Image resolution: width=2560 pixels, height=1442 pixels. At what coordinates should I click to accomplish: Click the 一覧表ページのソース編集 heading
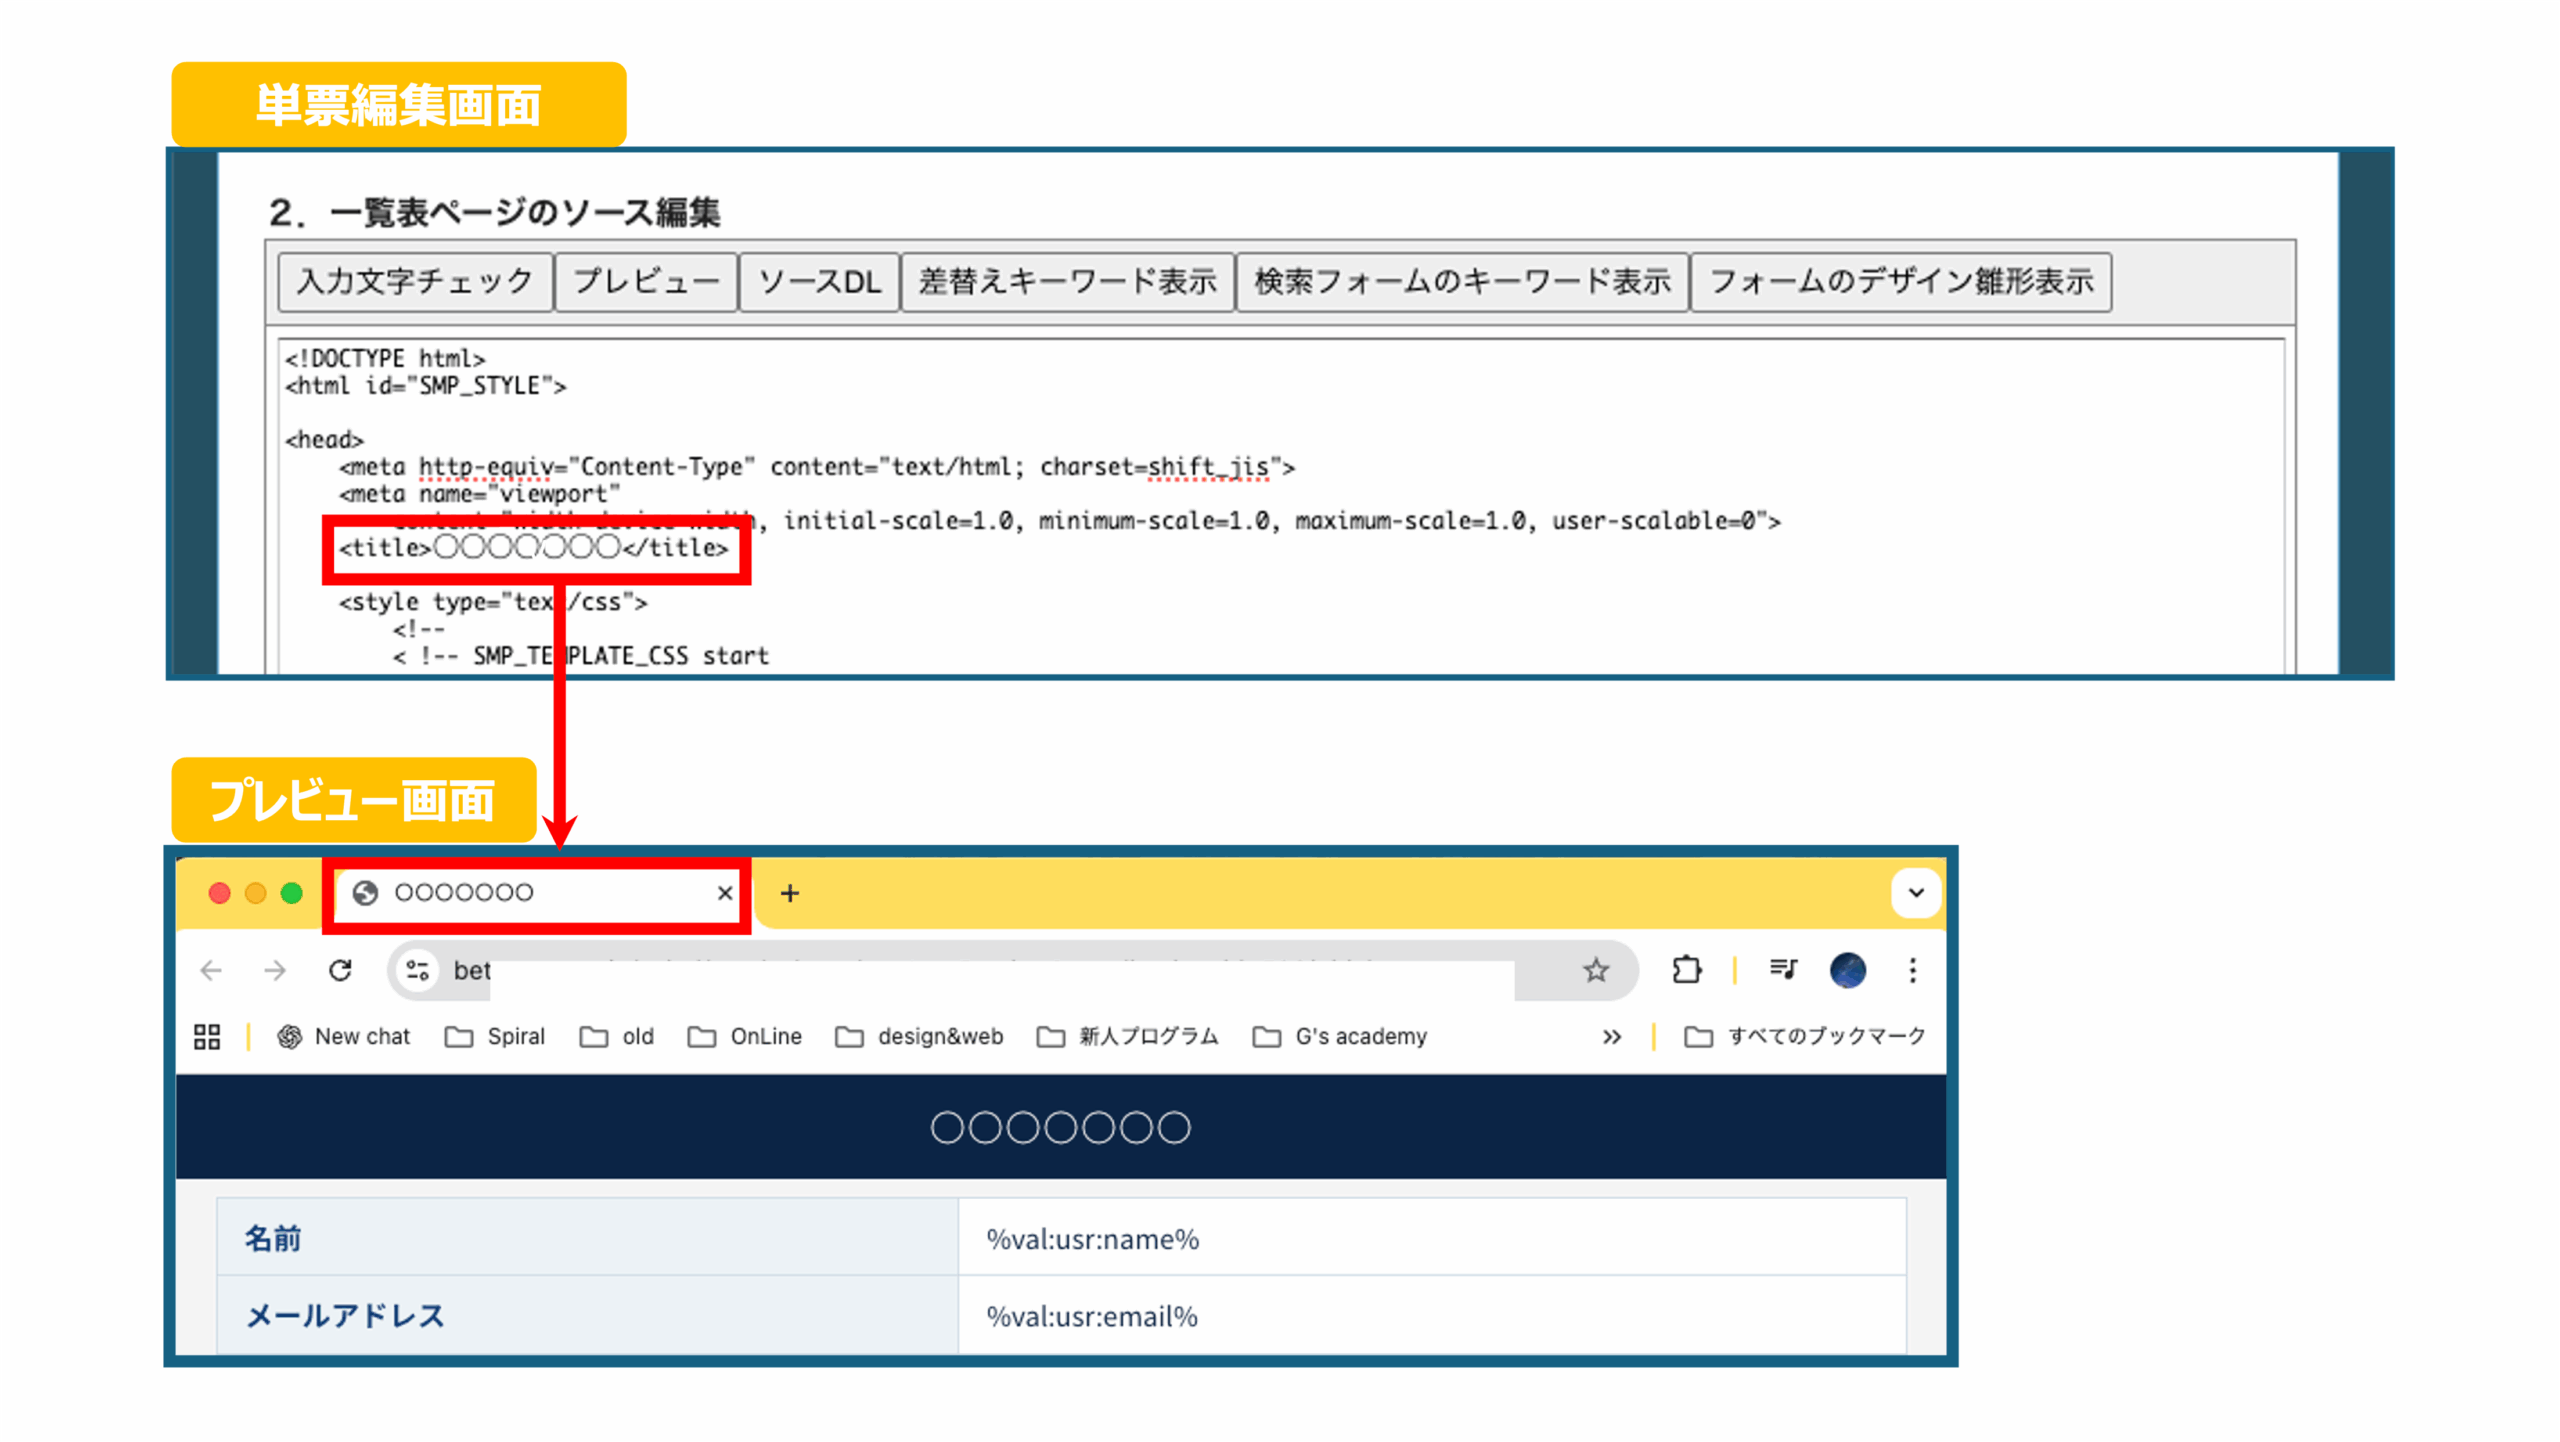coord(494,213)
